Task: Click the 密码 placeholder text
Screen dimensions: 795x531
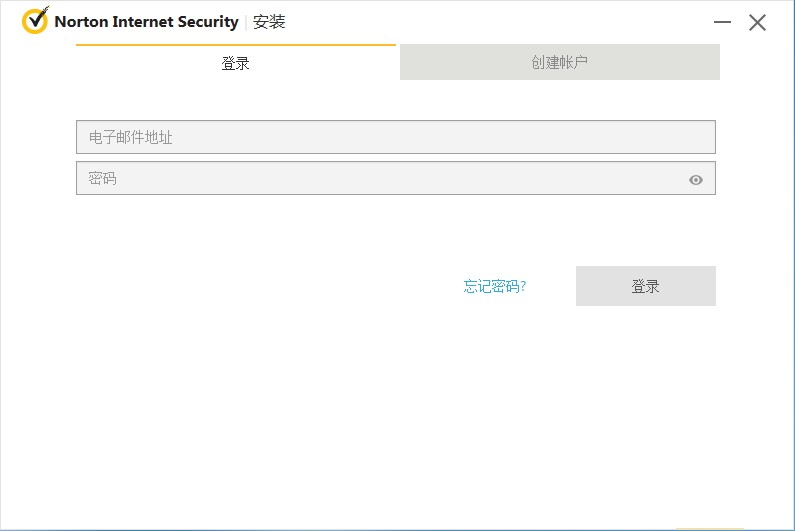Action: point(102,178)
